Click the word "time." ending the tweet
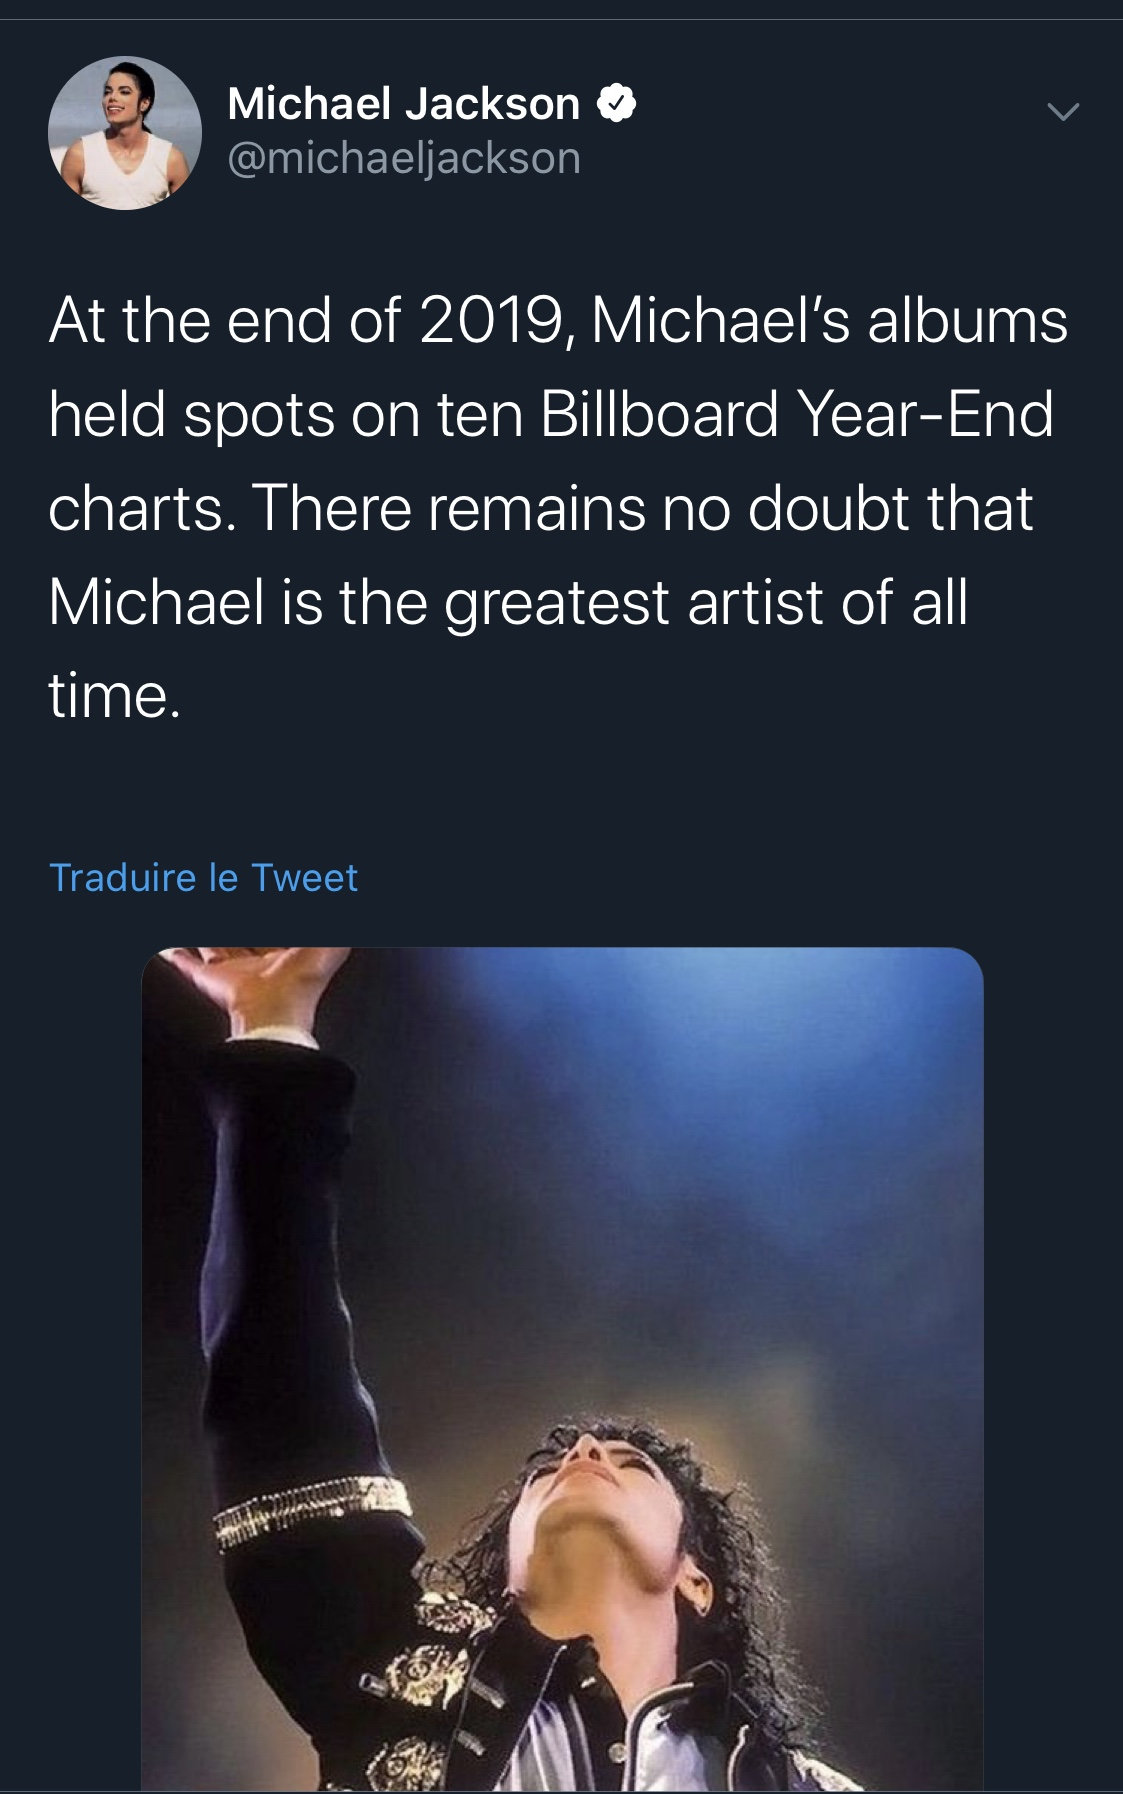 (x=114, y=695)
